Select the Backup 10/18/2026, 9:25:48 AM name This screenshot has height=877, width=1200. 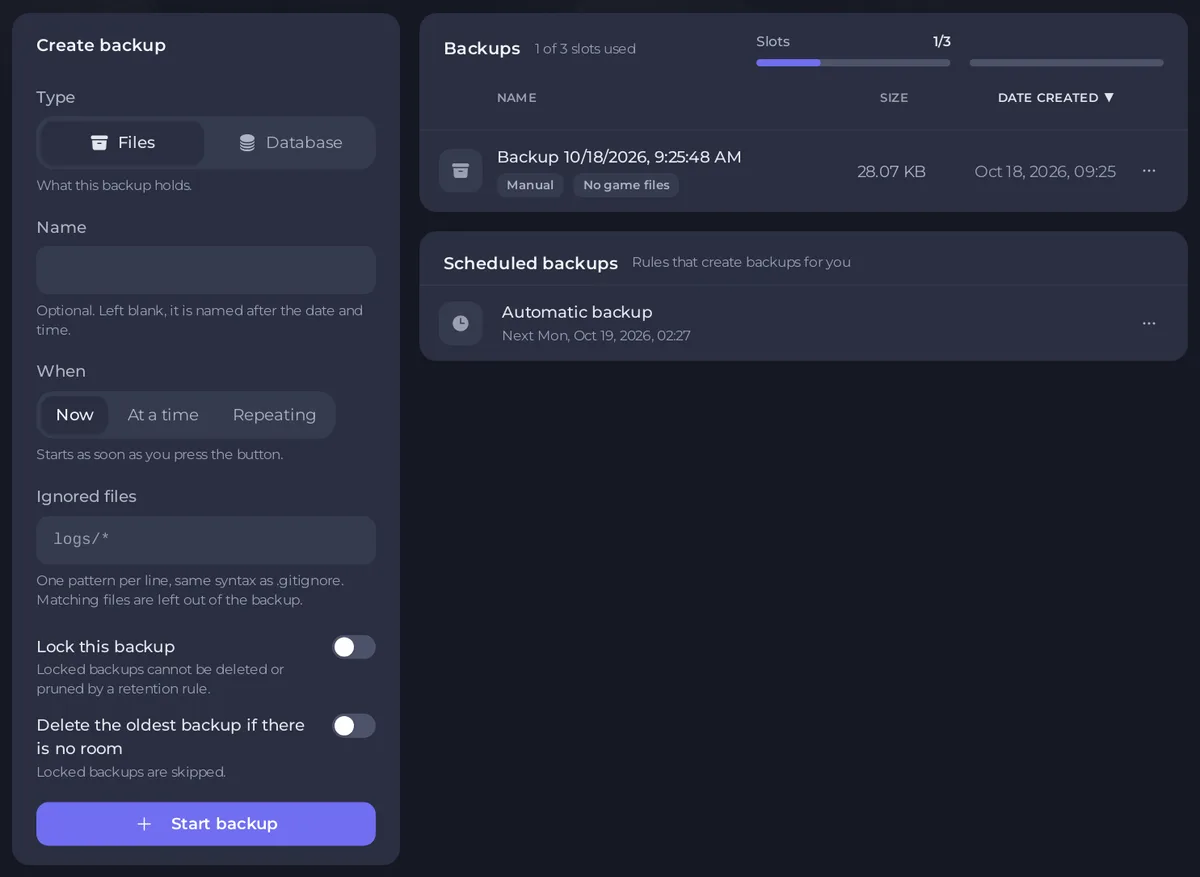point(619,157)
